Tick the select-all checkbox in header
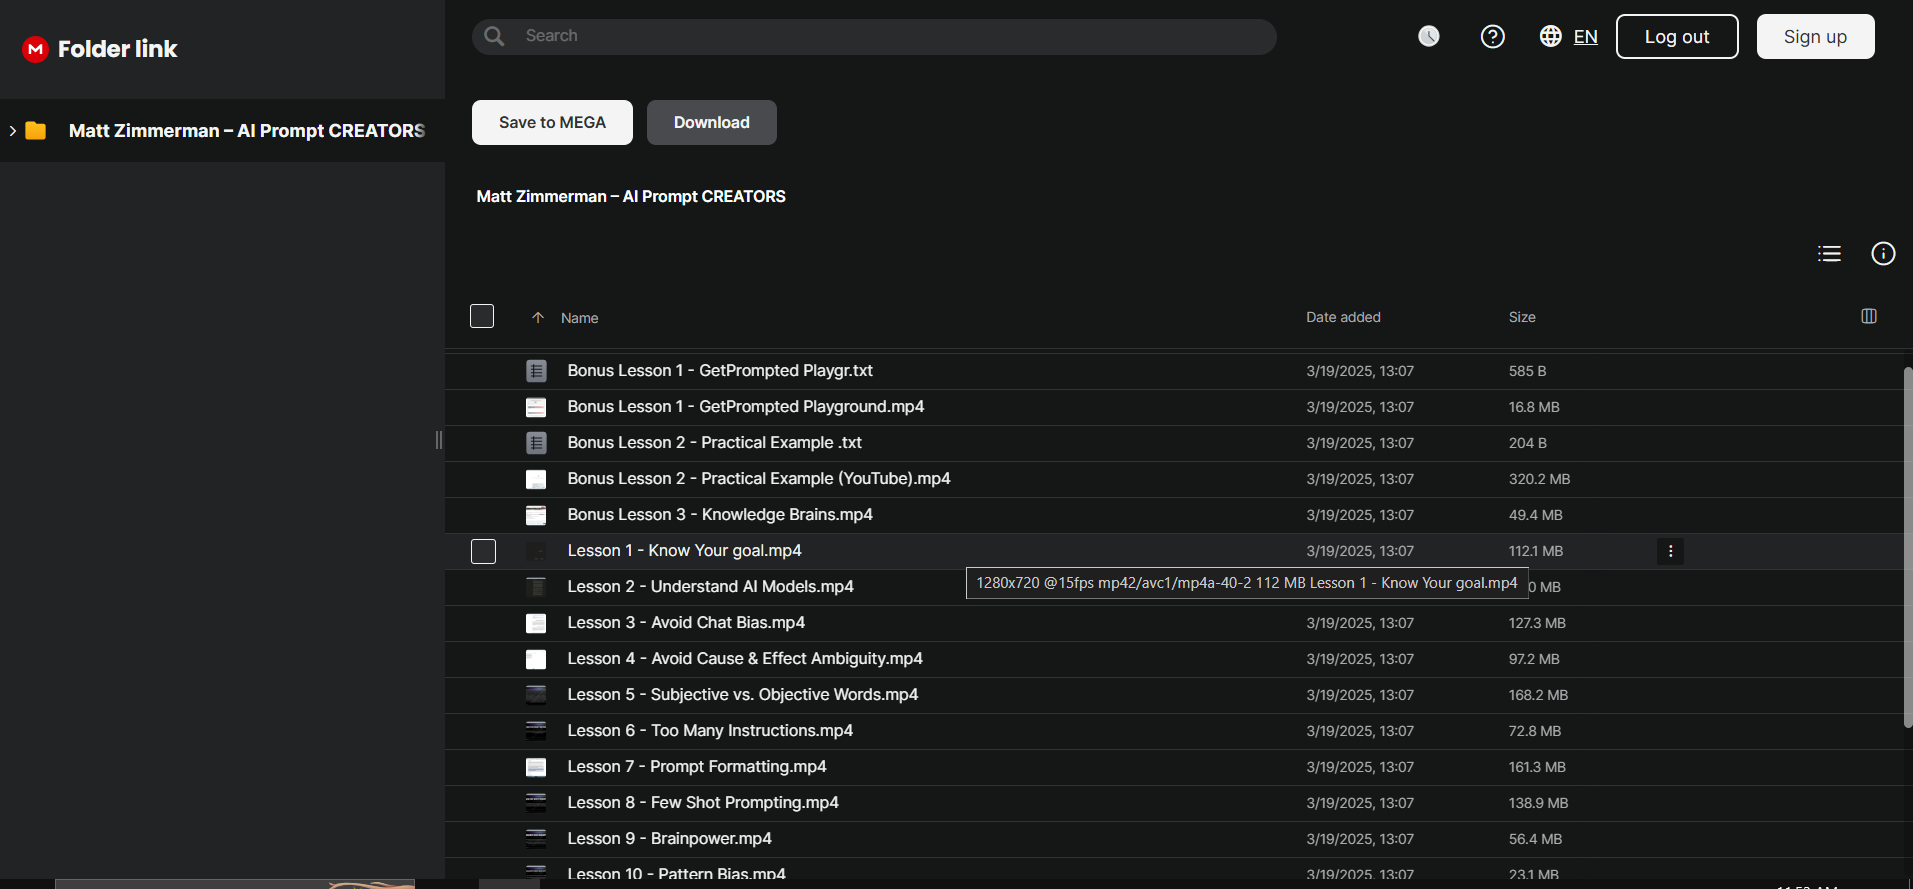 [x=482, y=316]
